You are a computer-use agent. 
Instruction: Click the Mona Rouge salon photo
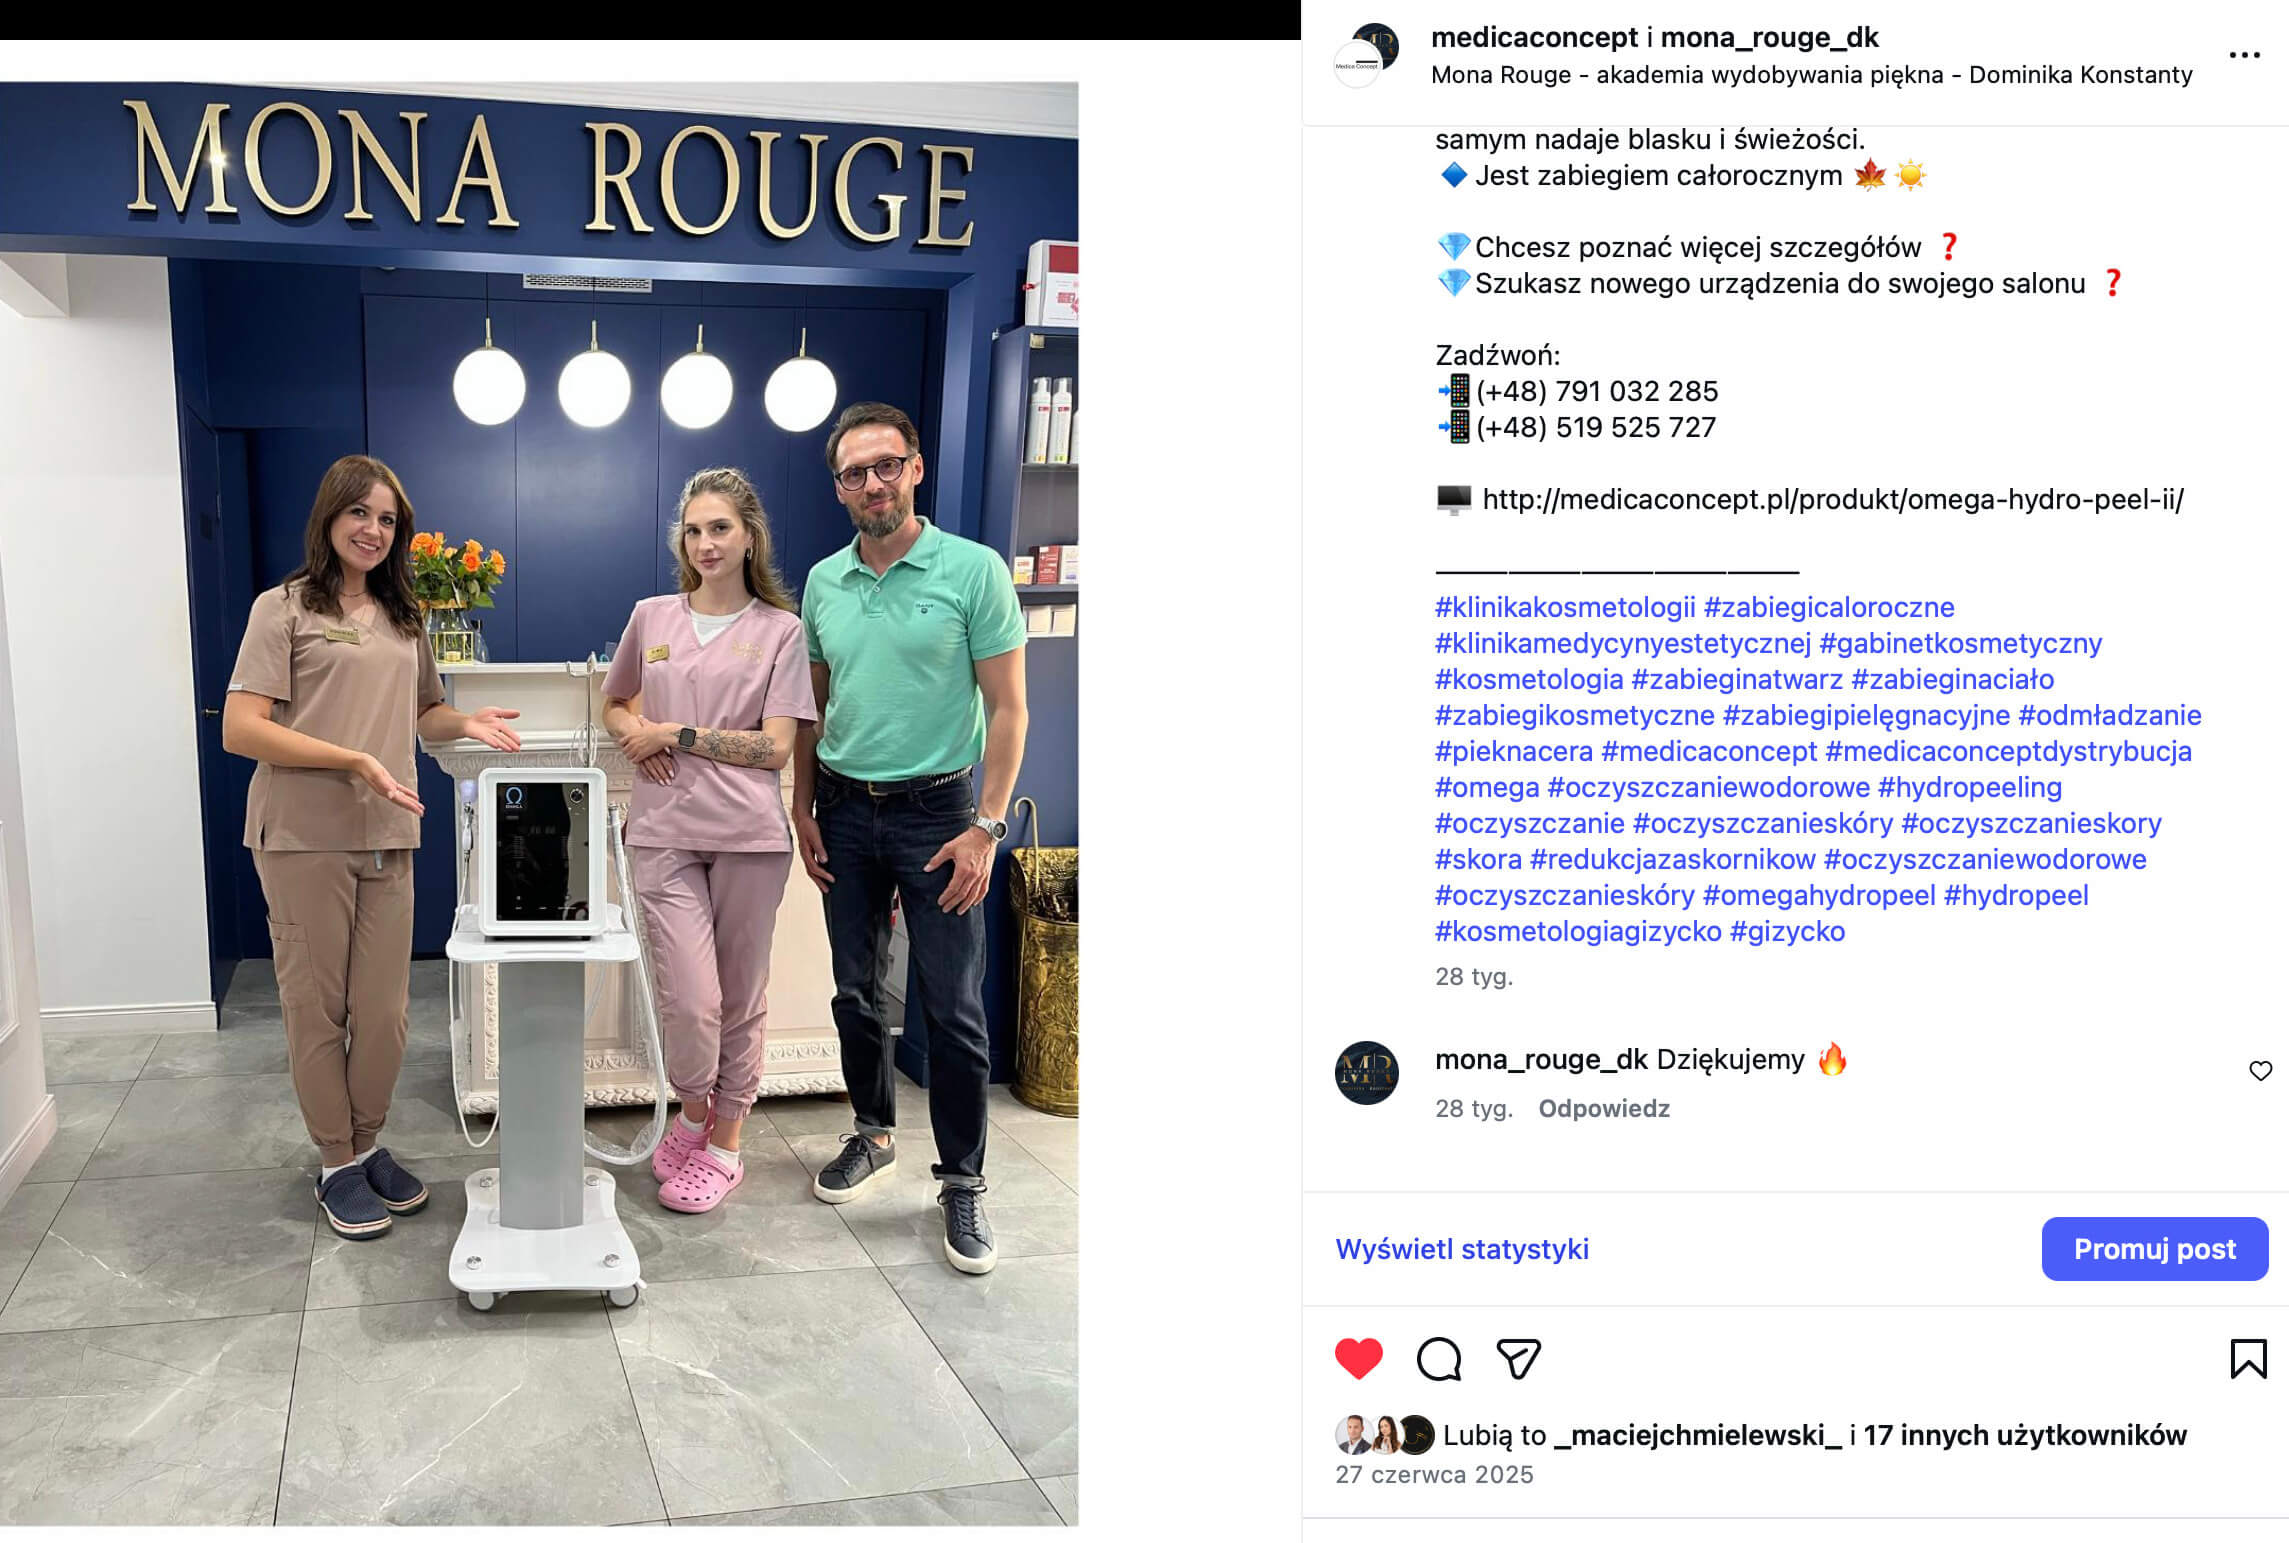(539, 803)
